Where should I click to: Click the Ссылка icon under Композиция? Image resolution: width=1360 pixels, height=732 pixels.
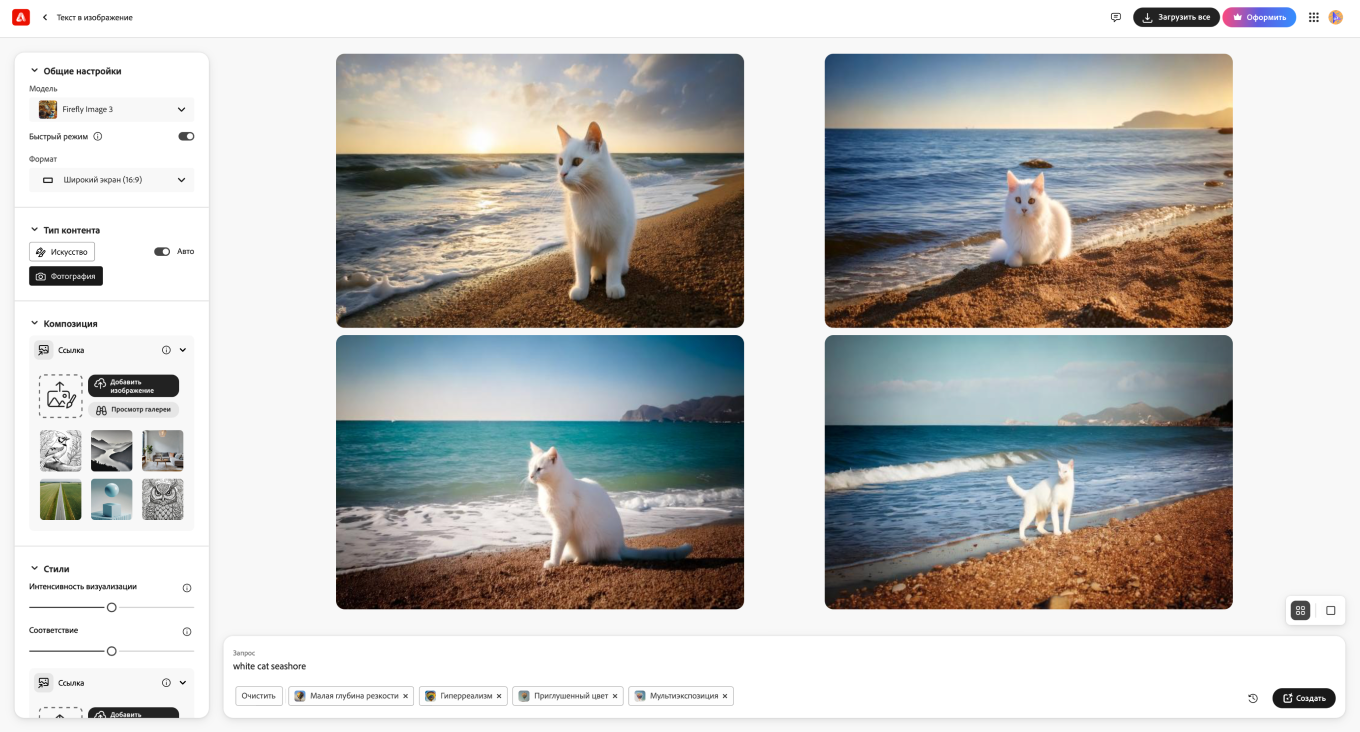[x=44, y=350]
